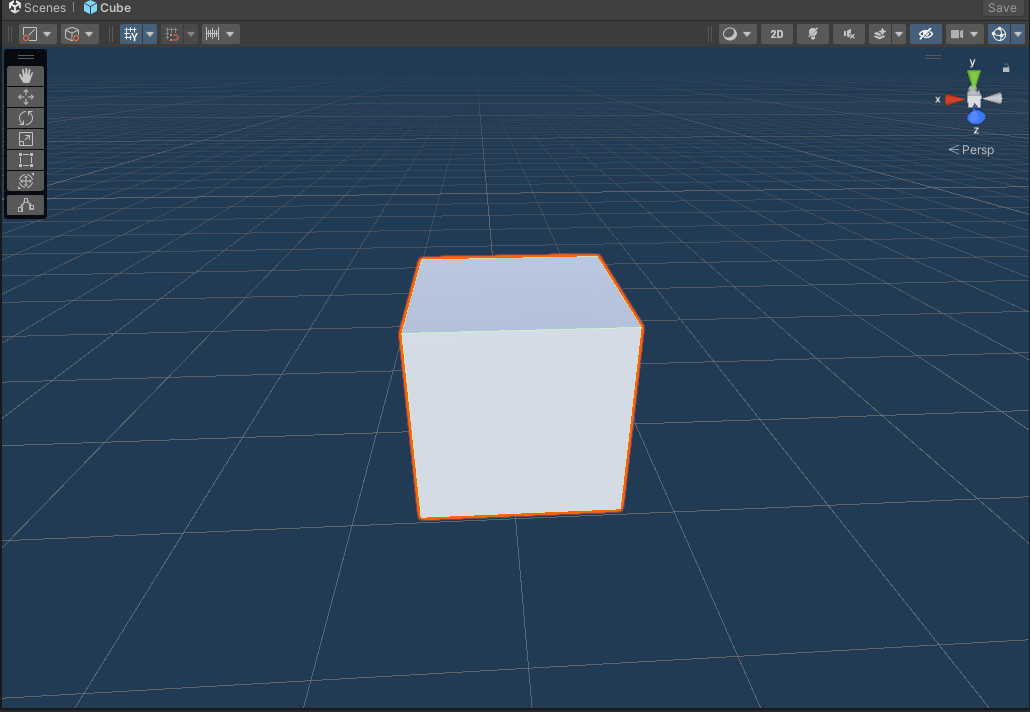Select the Move tool
The image size is (1030, 712).
pos(26,97)
